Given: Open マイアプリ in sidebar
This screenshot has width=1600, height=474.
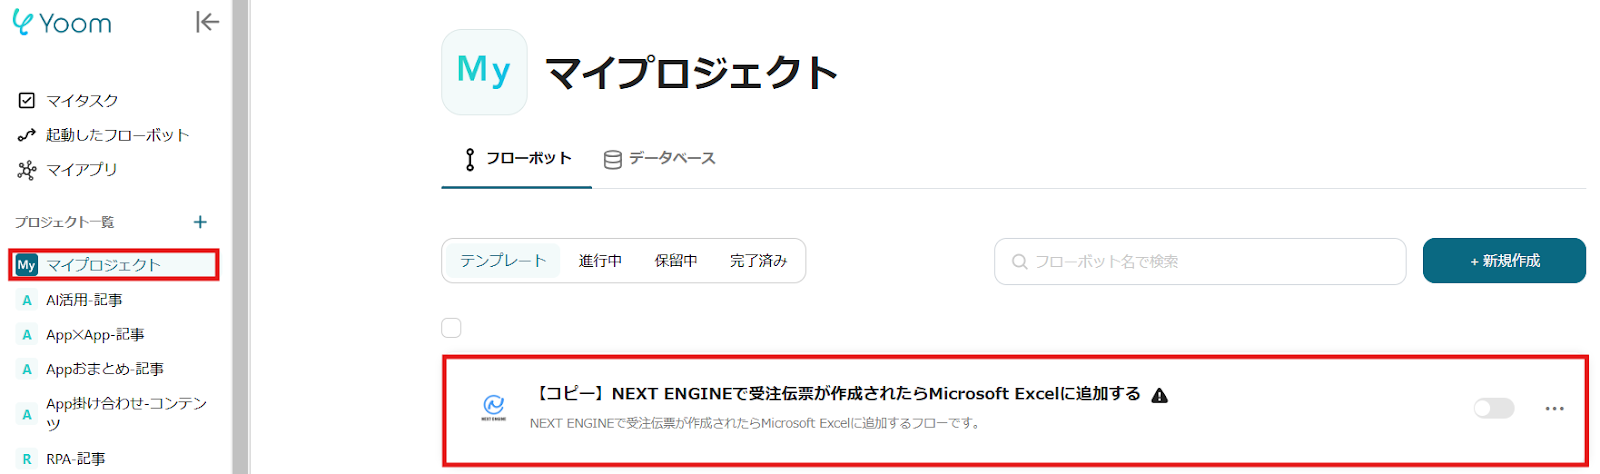Looking at the screenshot, I should (81, 169).
